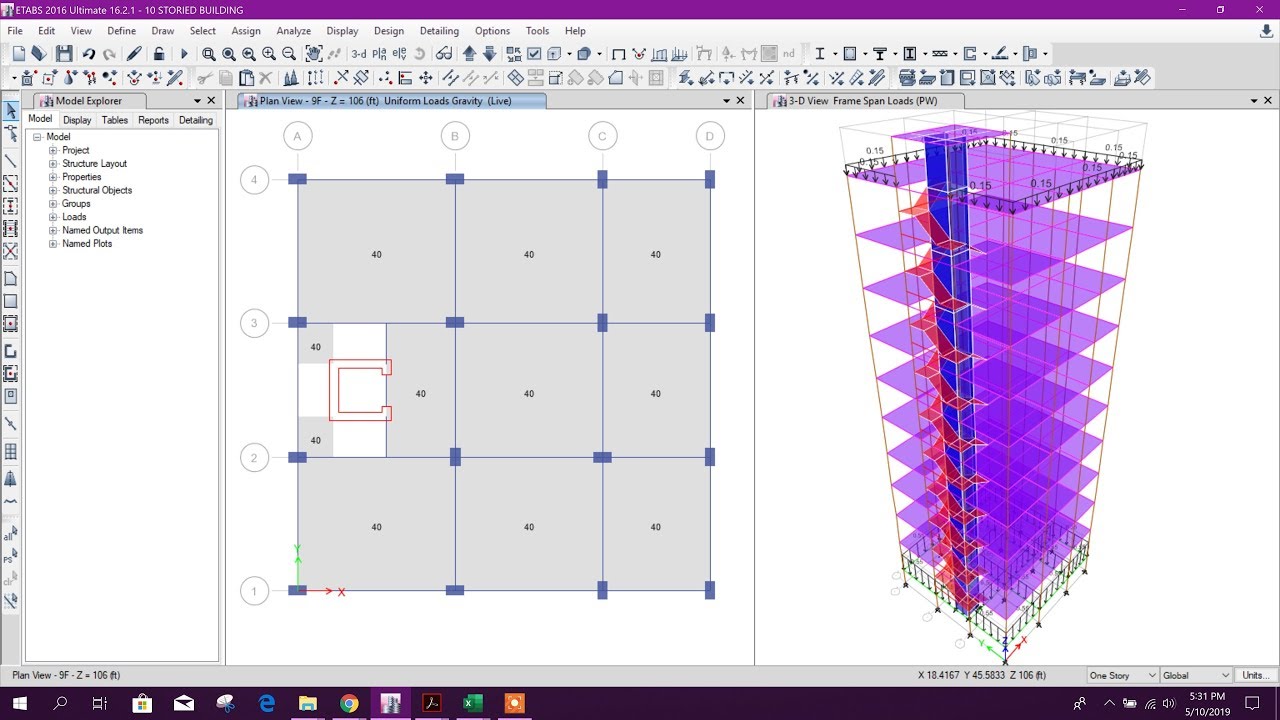
Task: Open the Global coordinate system dropdown
Action: 1195,675
